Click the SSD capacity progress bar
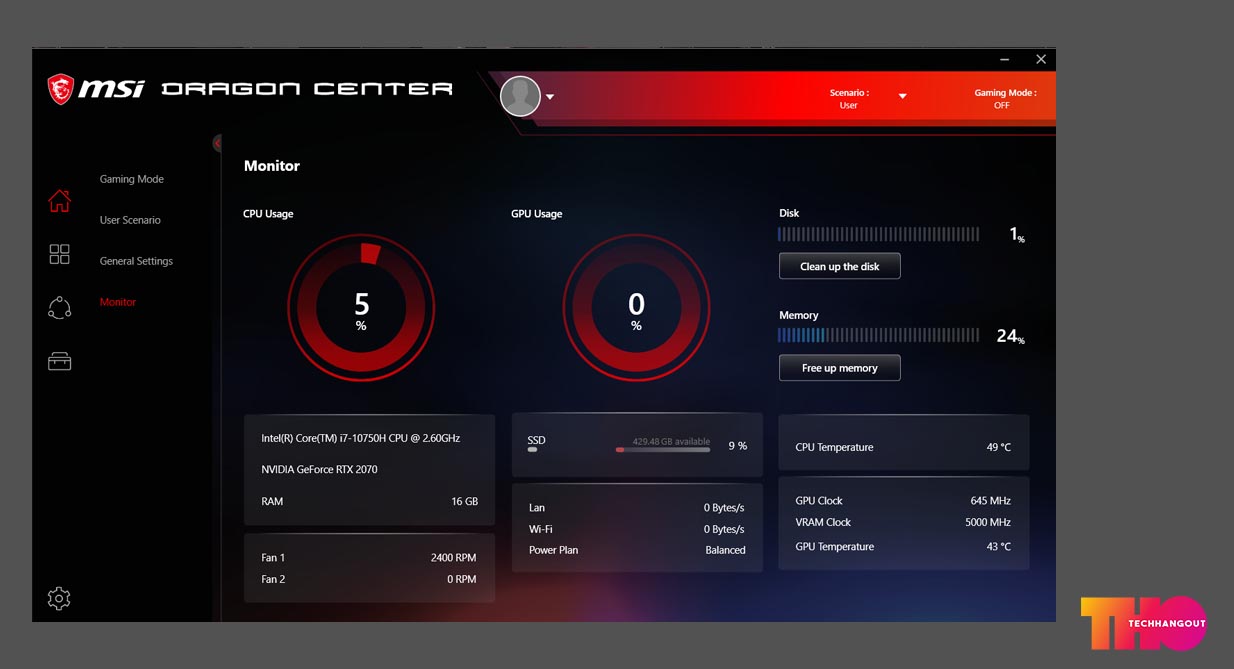 [x=663, y=450]
